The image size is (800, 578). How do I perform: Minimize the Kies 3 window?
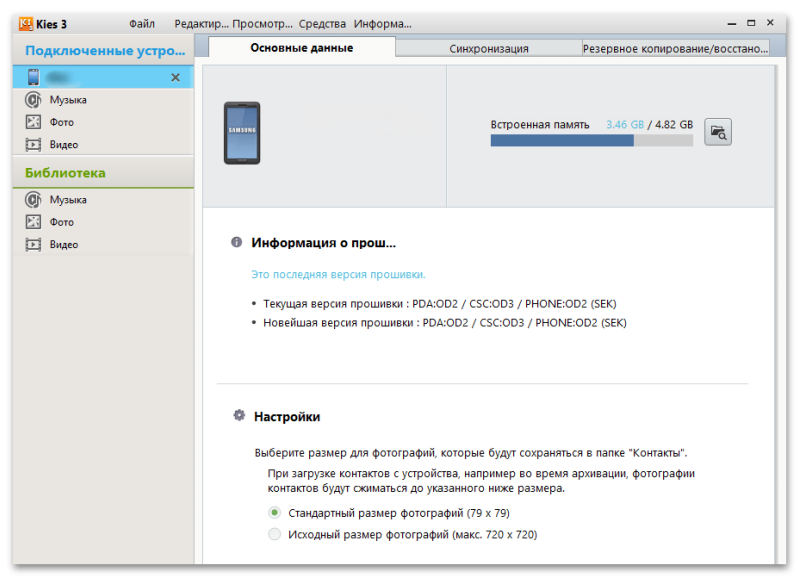(x=732, y=23)
